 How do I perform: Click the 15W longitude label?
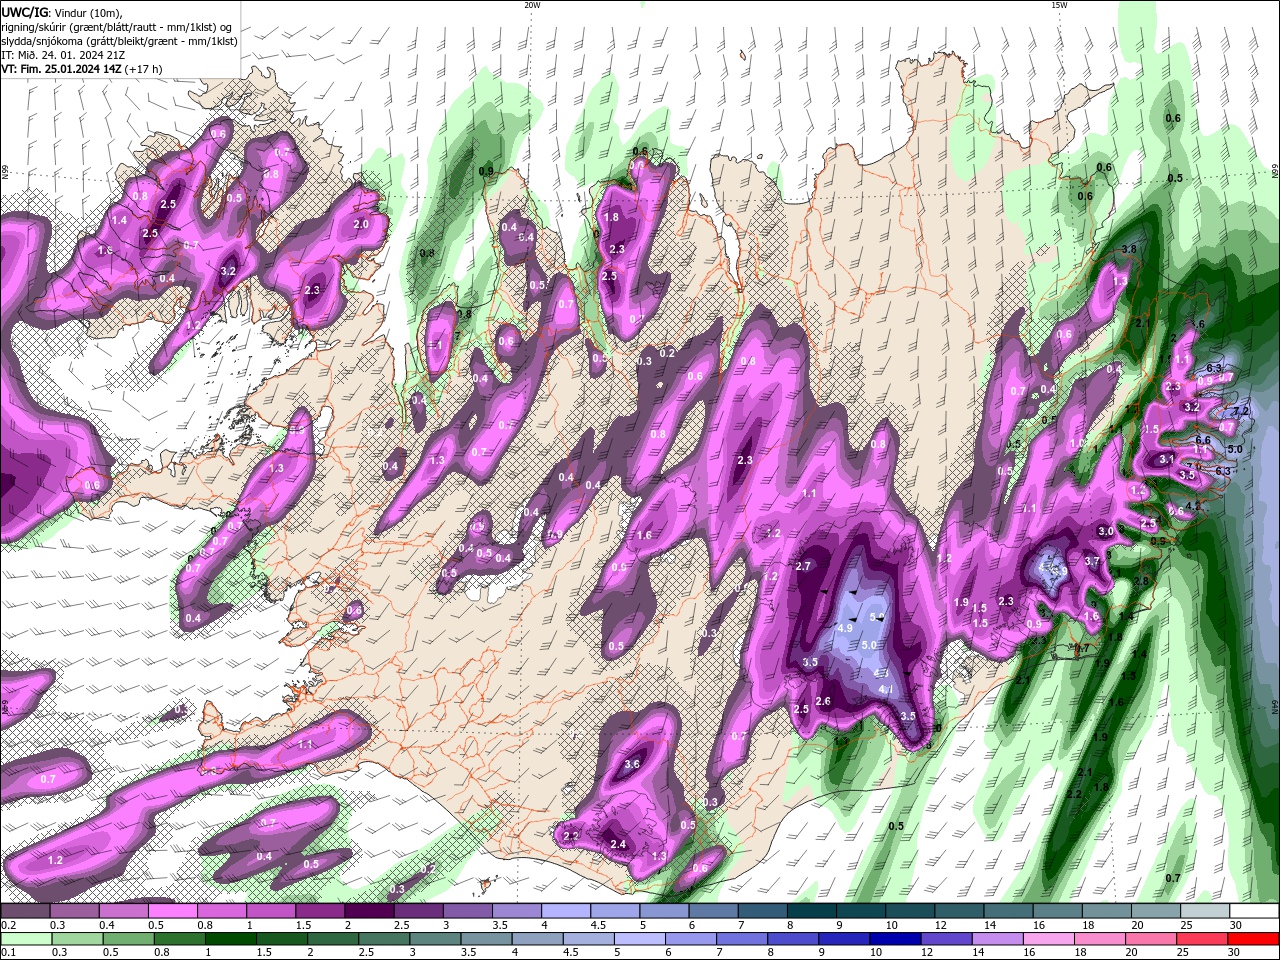[1059, 5]
